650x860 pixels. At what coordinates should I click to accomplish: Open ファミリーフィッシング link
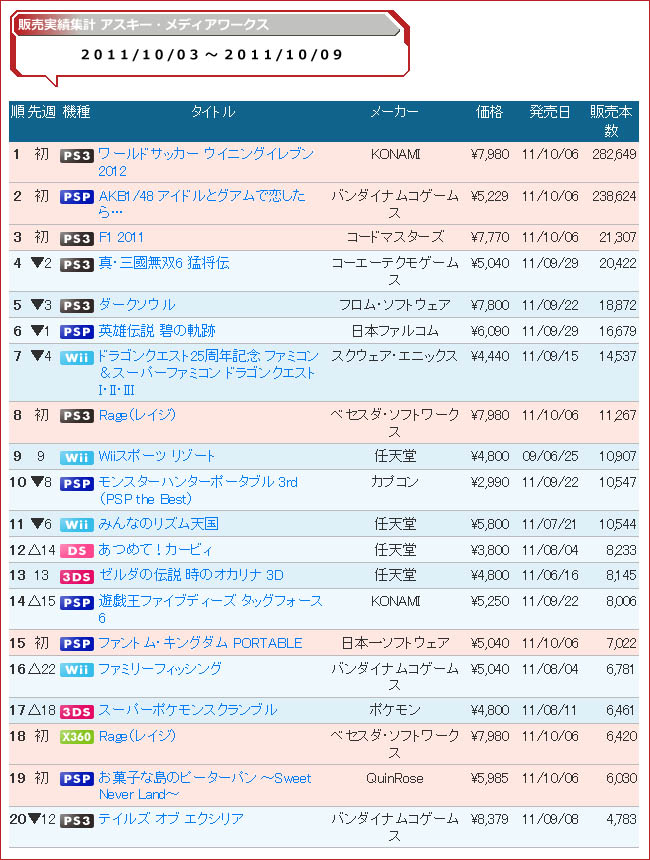160,669
